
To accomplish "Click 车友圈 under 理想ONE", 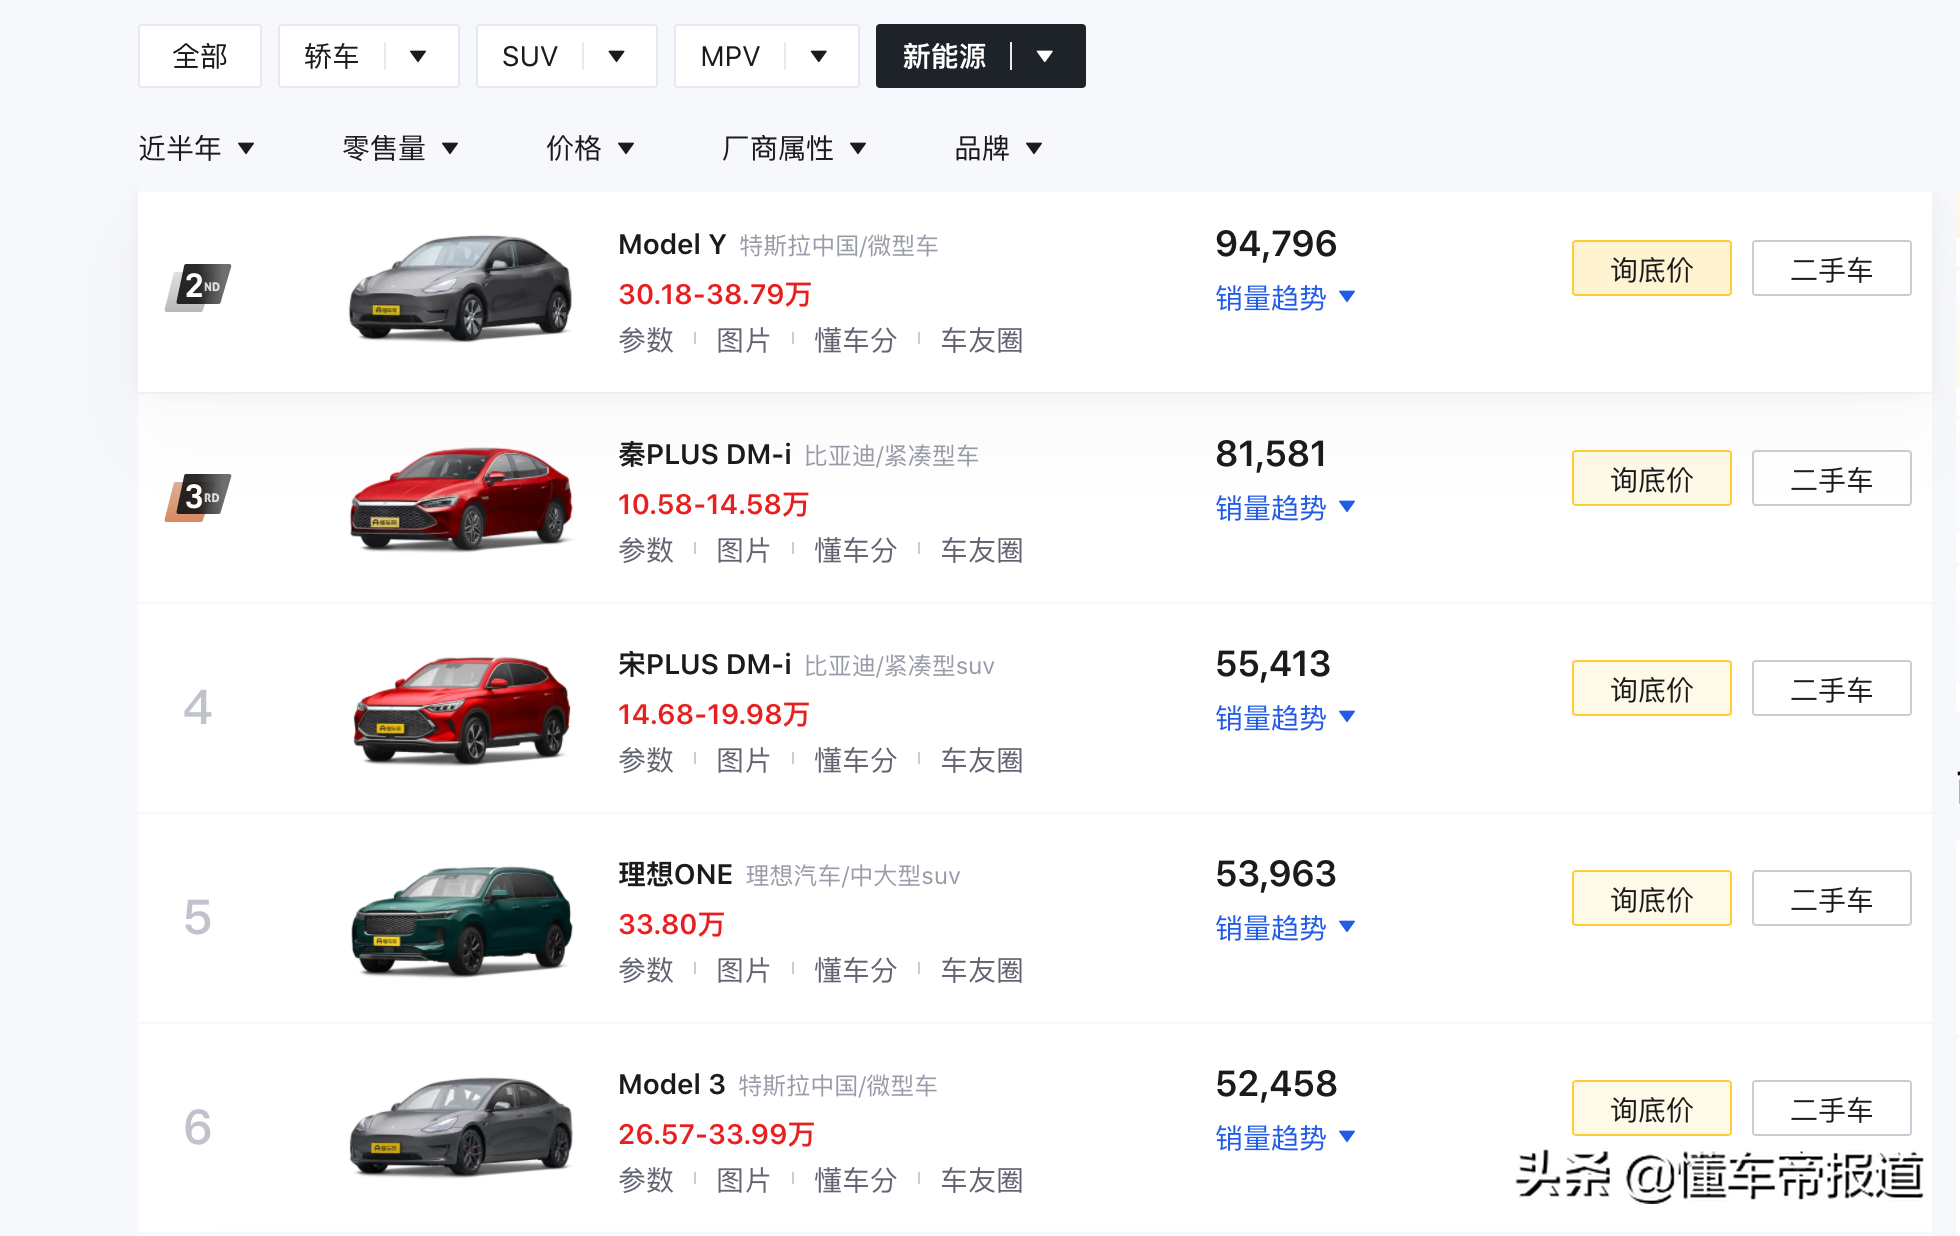I will click(x=982, y=971).
